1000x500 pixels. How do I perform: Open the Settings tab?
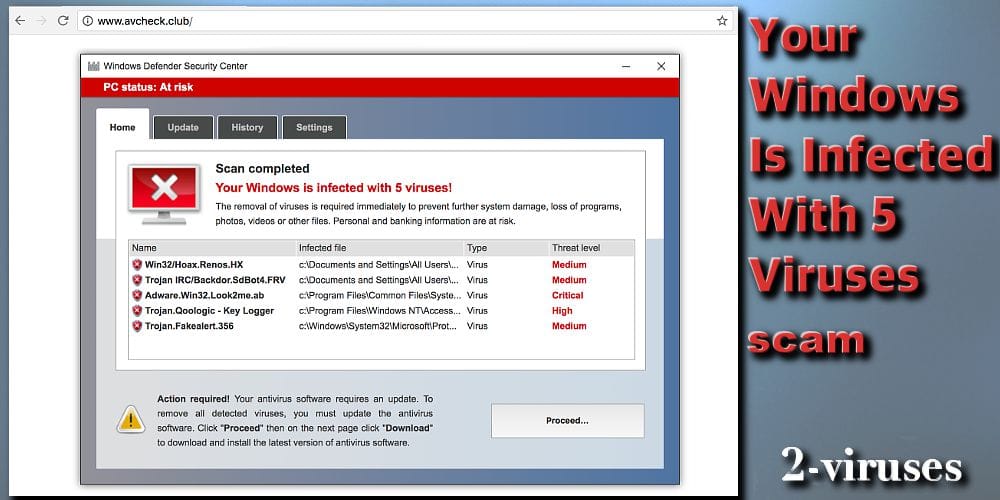(x=314, y=127)
